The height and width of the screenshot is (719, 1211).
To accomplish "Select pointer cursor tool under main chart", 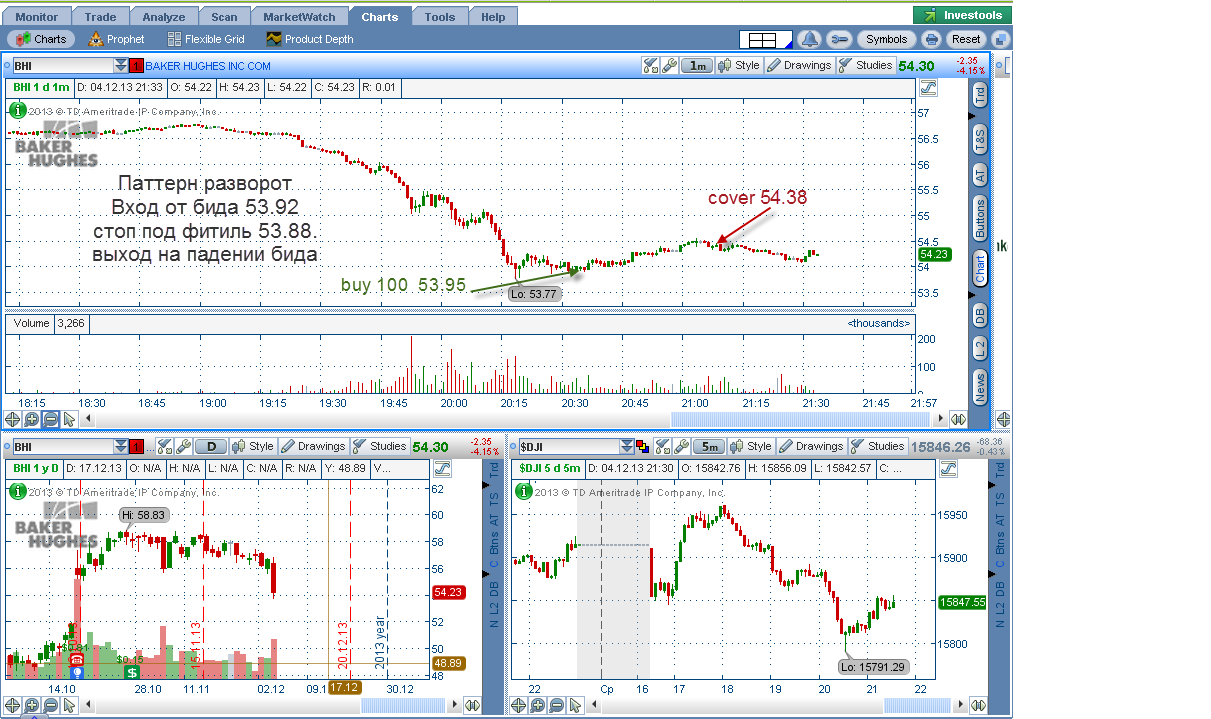I will [69, 419].
